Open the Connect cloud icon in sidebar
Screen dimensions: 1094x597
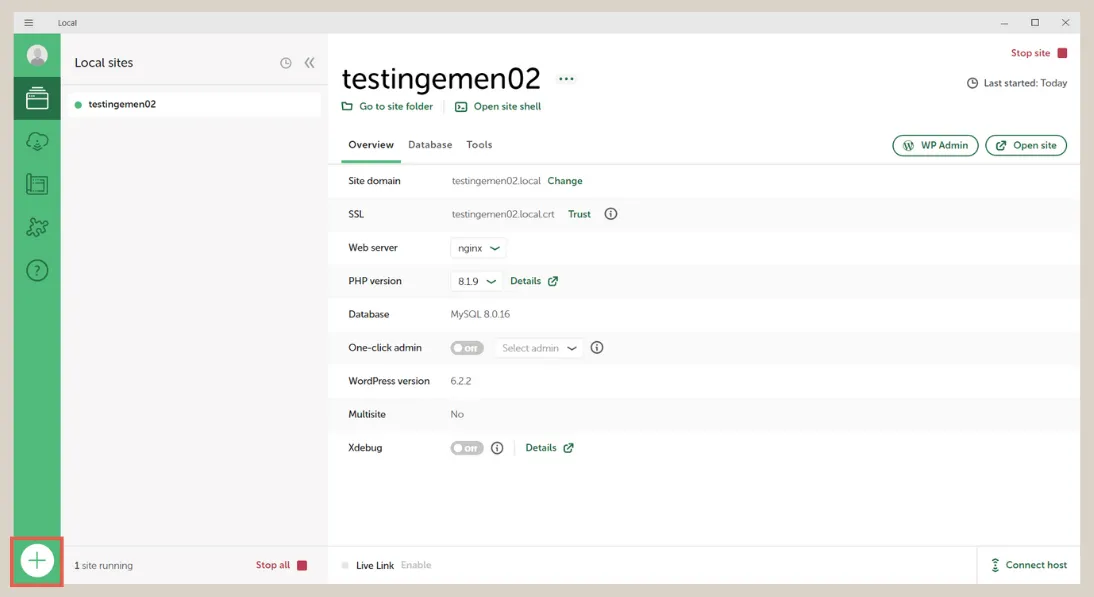click(37, 141)
